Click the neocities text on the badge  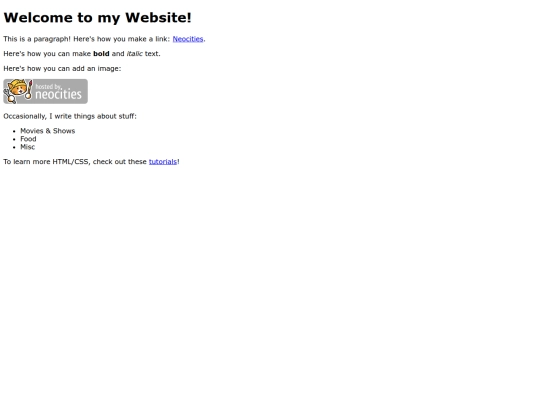59,94
